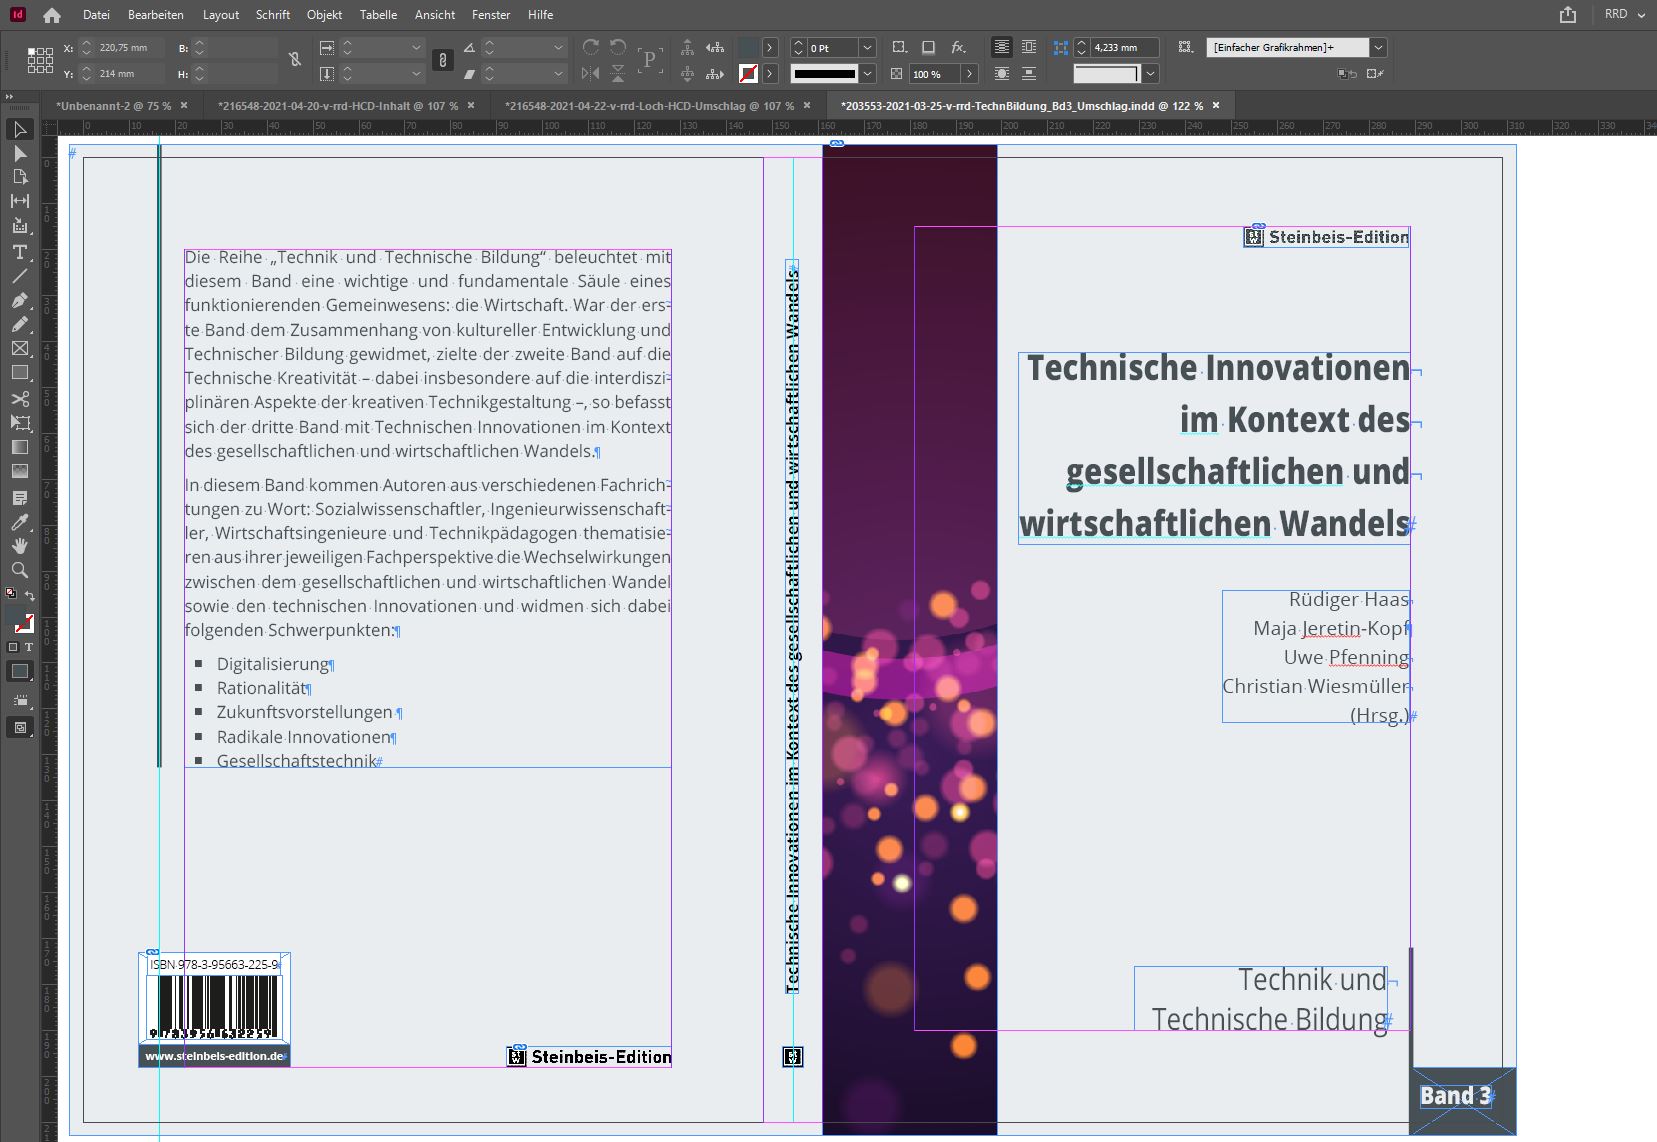Open the fx effects button
This screenshot has height=1142, width=1657.
[958, 47]
